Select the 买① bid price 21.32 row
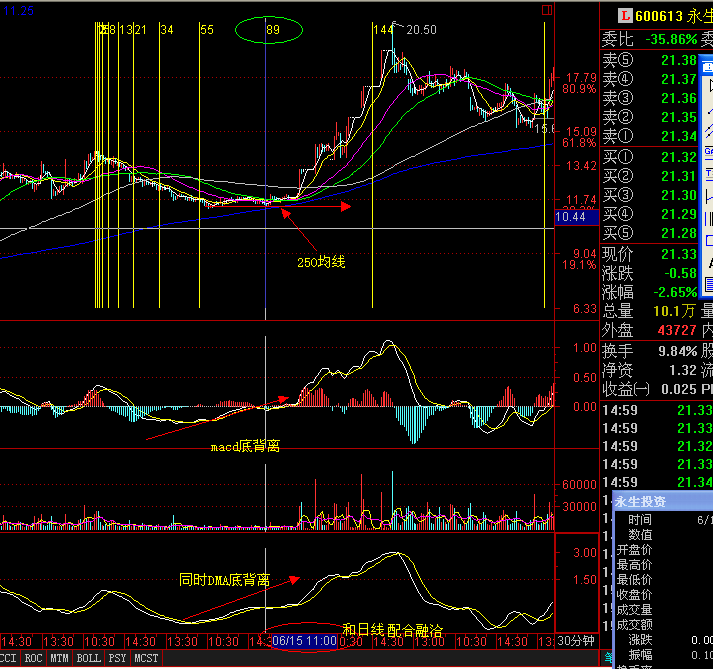Viewport: 713px width, 669px height. [x=650, y=157]
